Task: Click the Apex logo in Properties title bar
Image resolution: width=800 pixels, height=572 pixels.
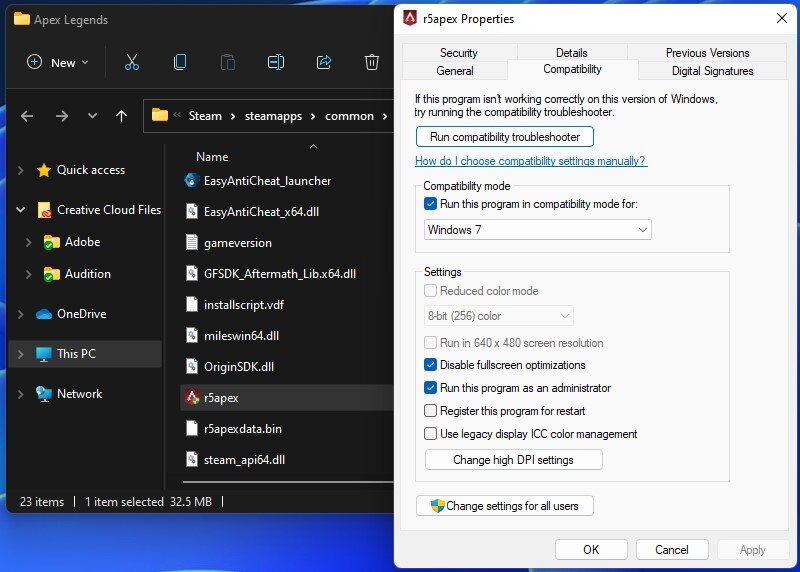Action: (410, 18)
